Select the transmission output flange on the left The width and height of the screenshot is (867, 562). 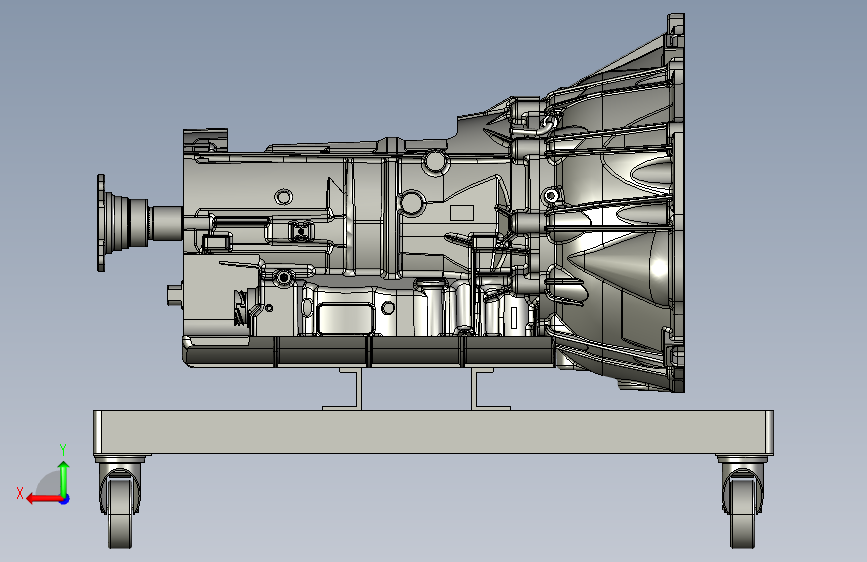point(101,223)
